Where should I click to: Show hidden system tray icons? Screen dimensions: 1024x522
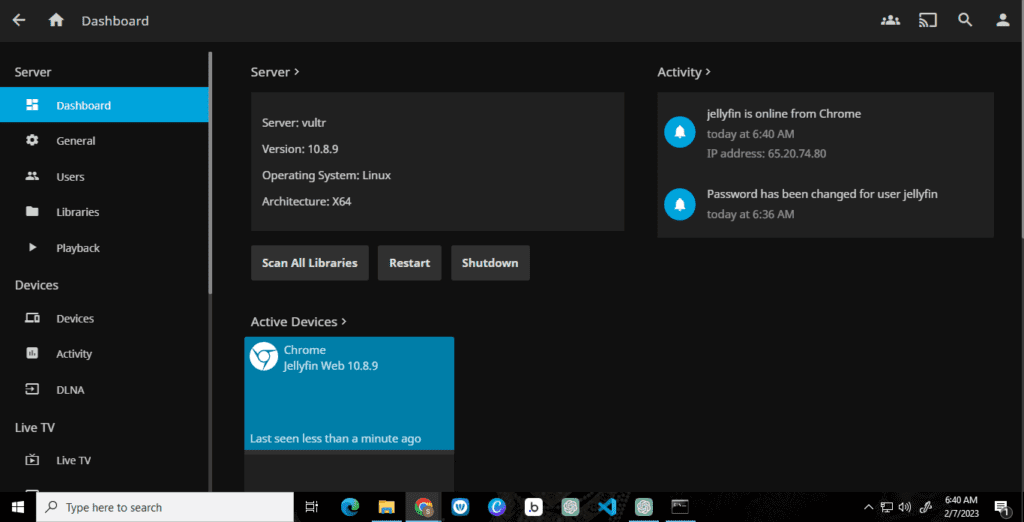869,507
